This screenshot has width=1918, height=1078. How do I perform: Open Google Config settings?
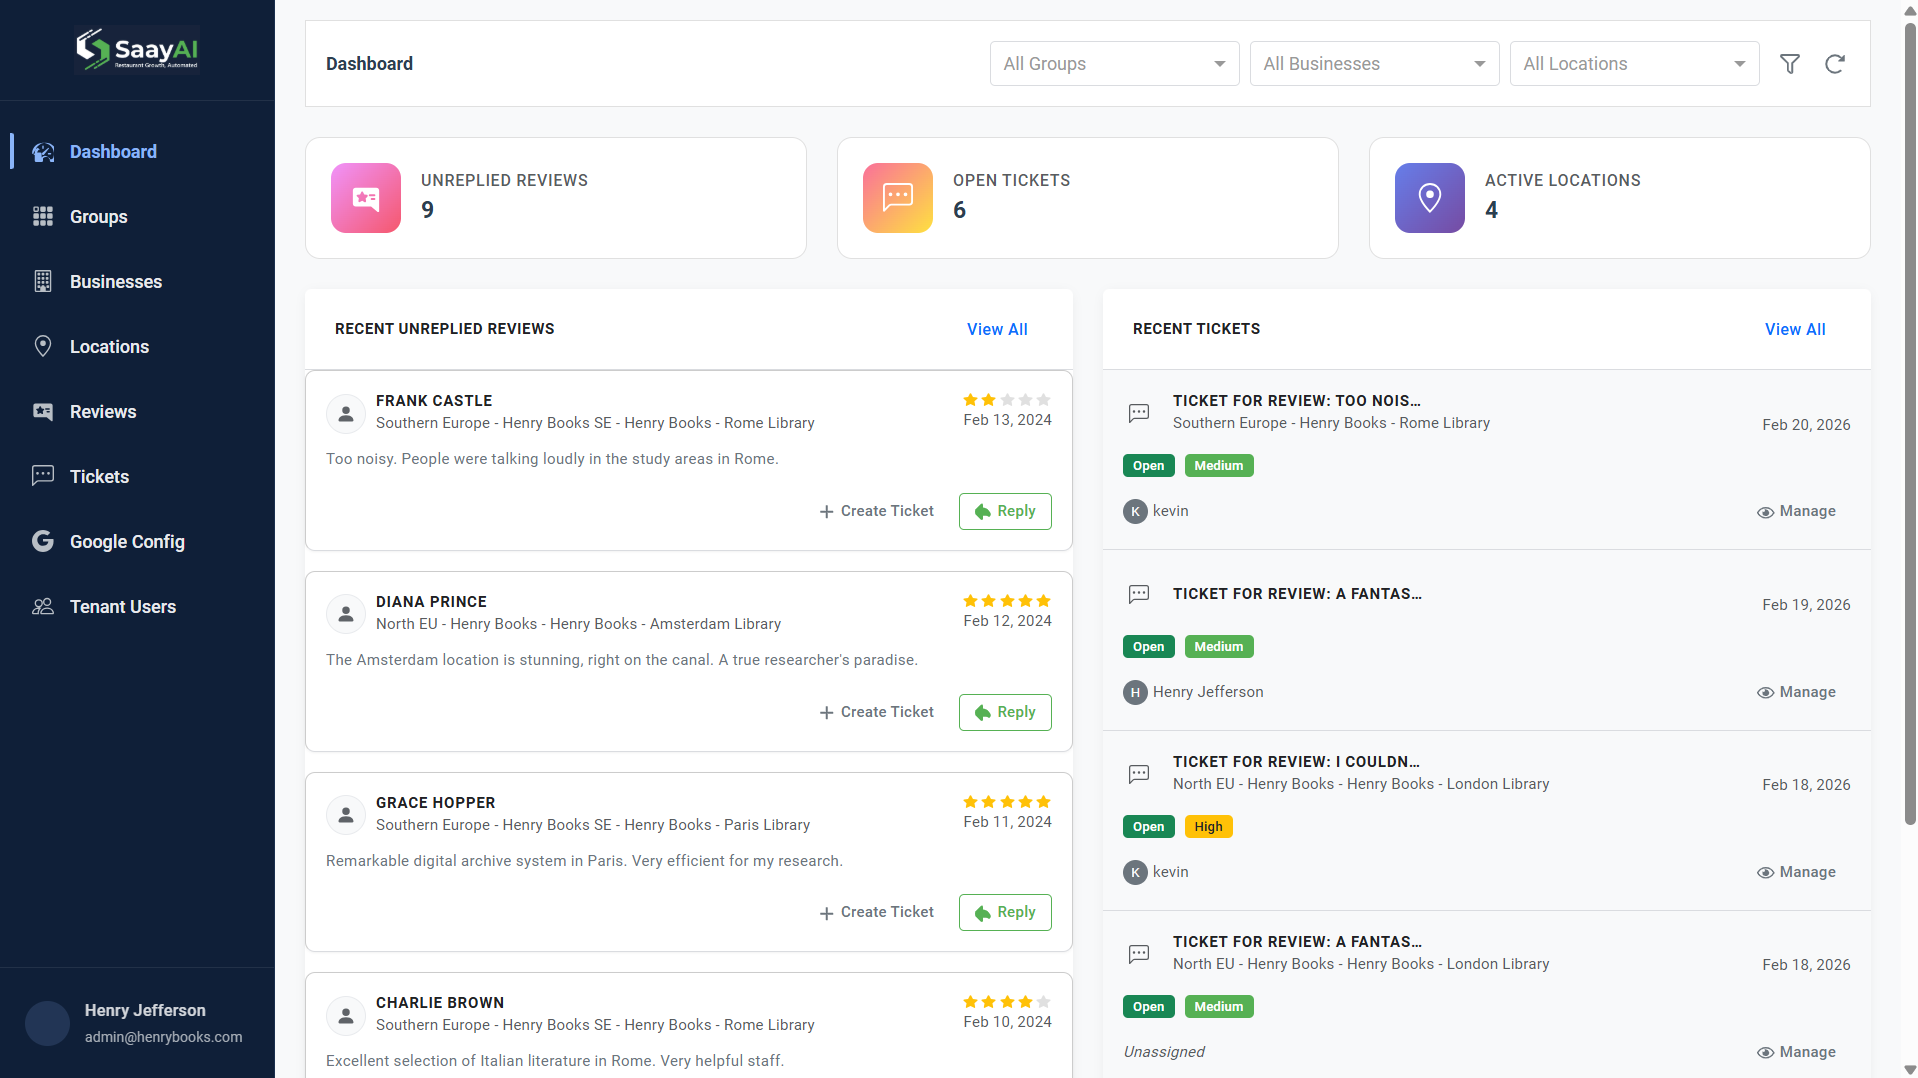coord(127,541)
